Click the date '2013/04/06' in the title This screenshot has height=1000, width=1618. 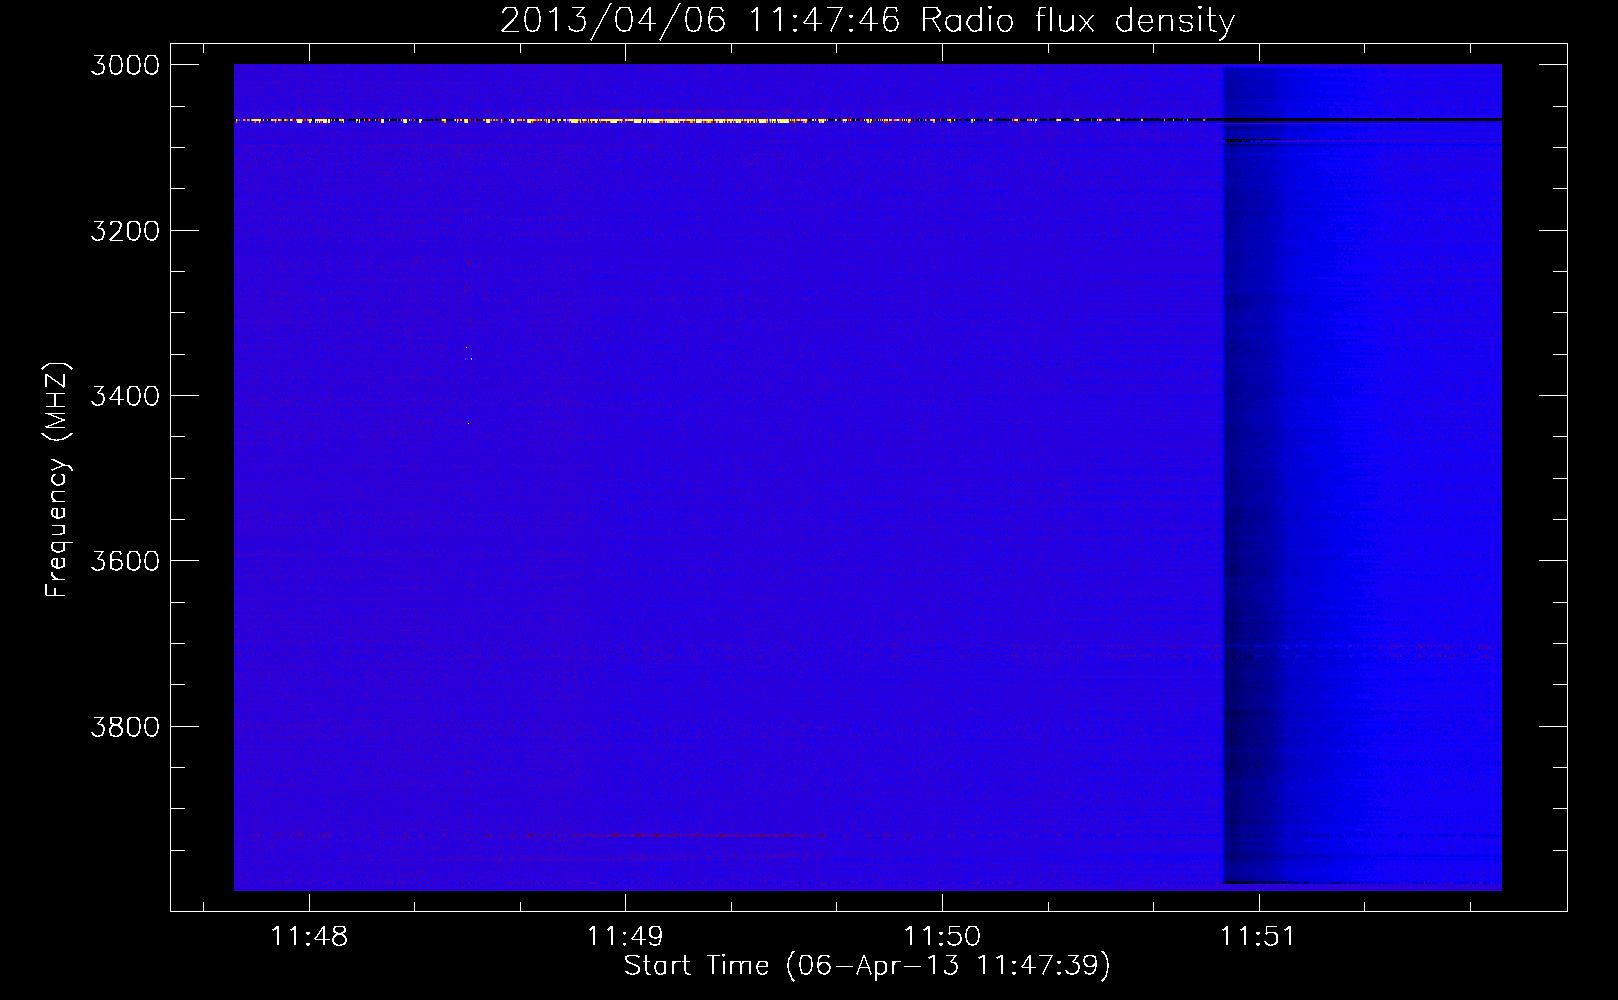pos(613,20)
